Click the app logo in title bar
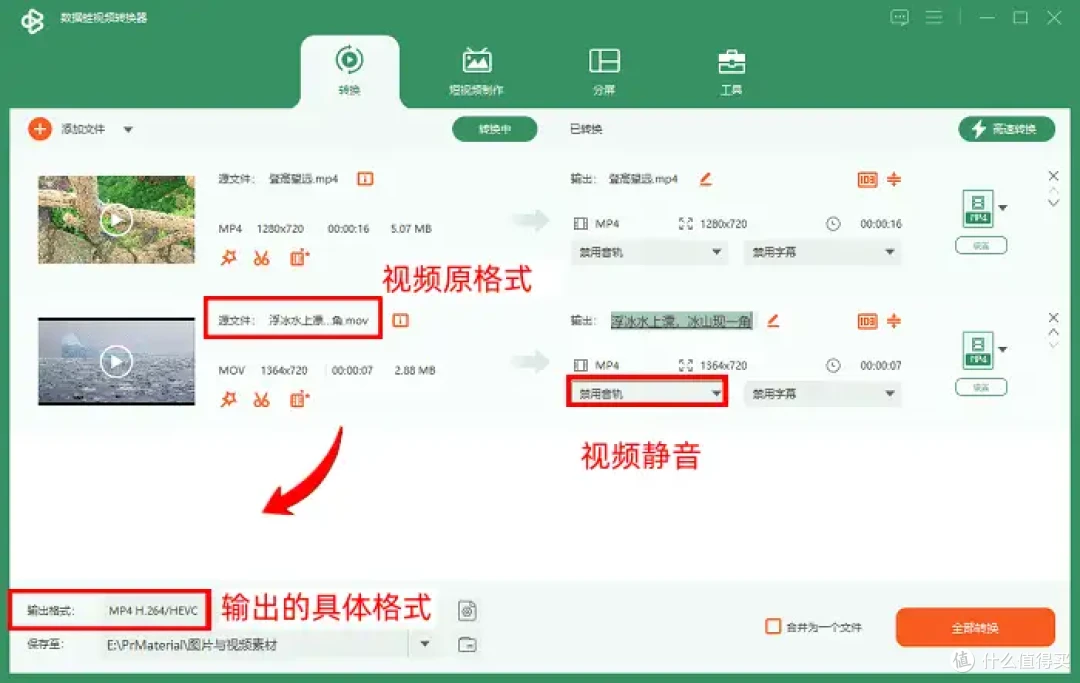Image resolution: width=1080 pixels, height=683 pixels. [x=32, y=20]
